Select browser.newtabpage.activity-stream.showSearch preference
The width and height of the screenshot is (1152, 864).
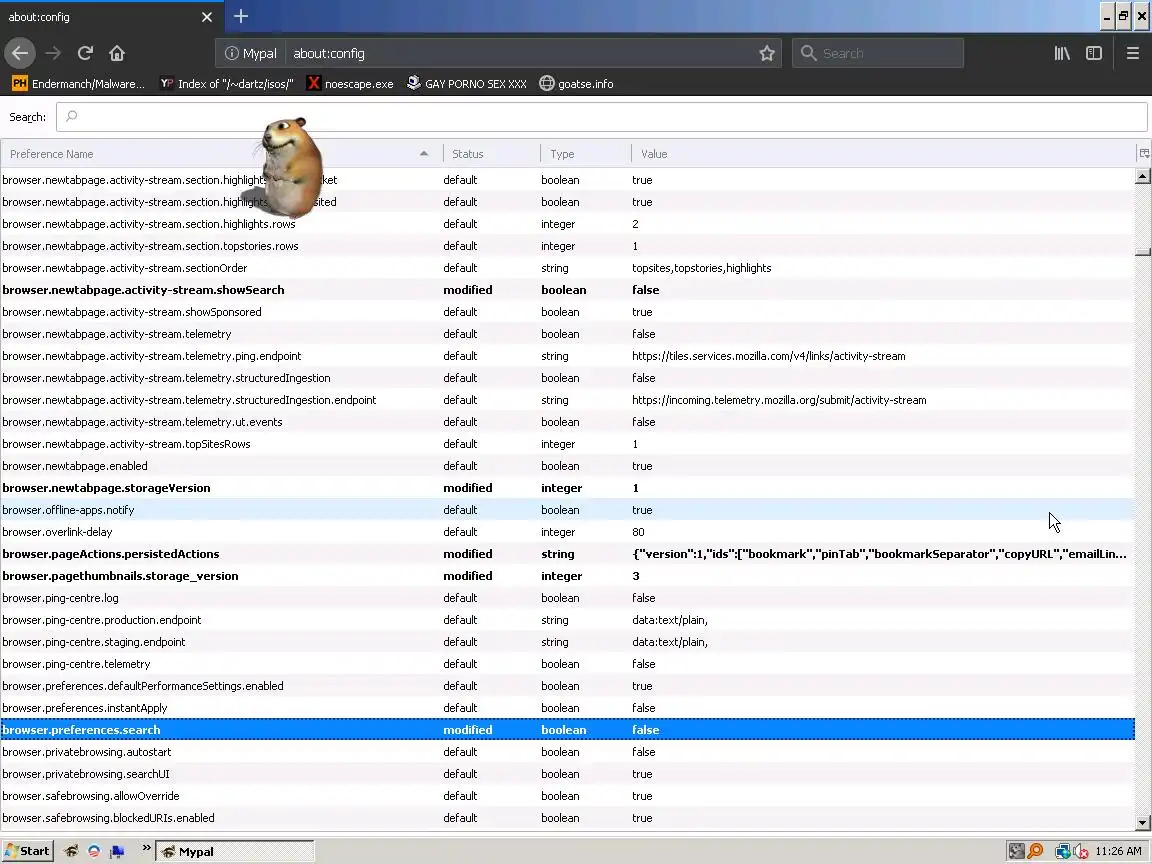click(x=567, y=290)
